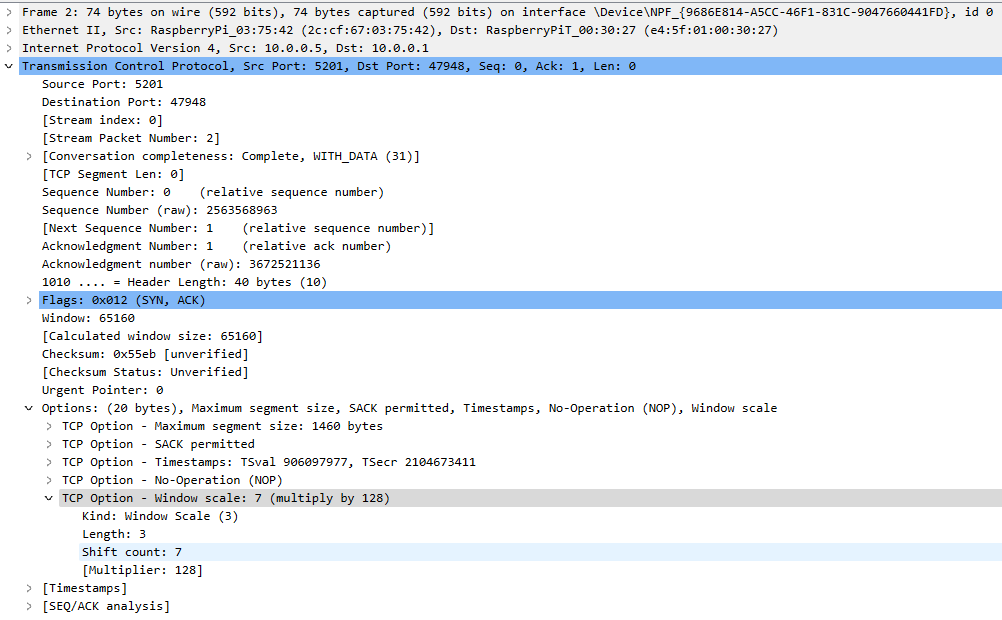Expand TCP Option Maximum segment size
The image size is (1002, 620).
point(49,426)
